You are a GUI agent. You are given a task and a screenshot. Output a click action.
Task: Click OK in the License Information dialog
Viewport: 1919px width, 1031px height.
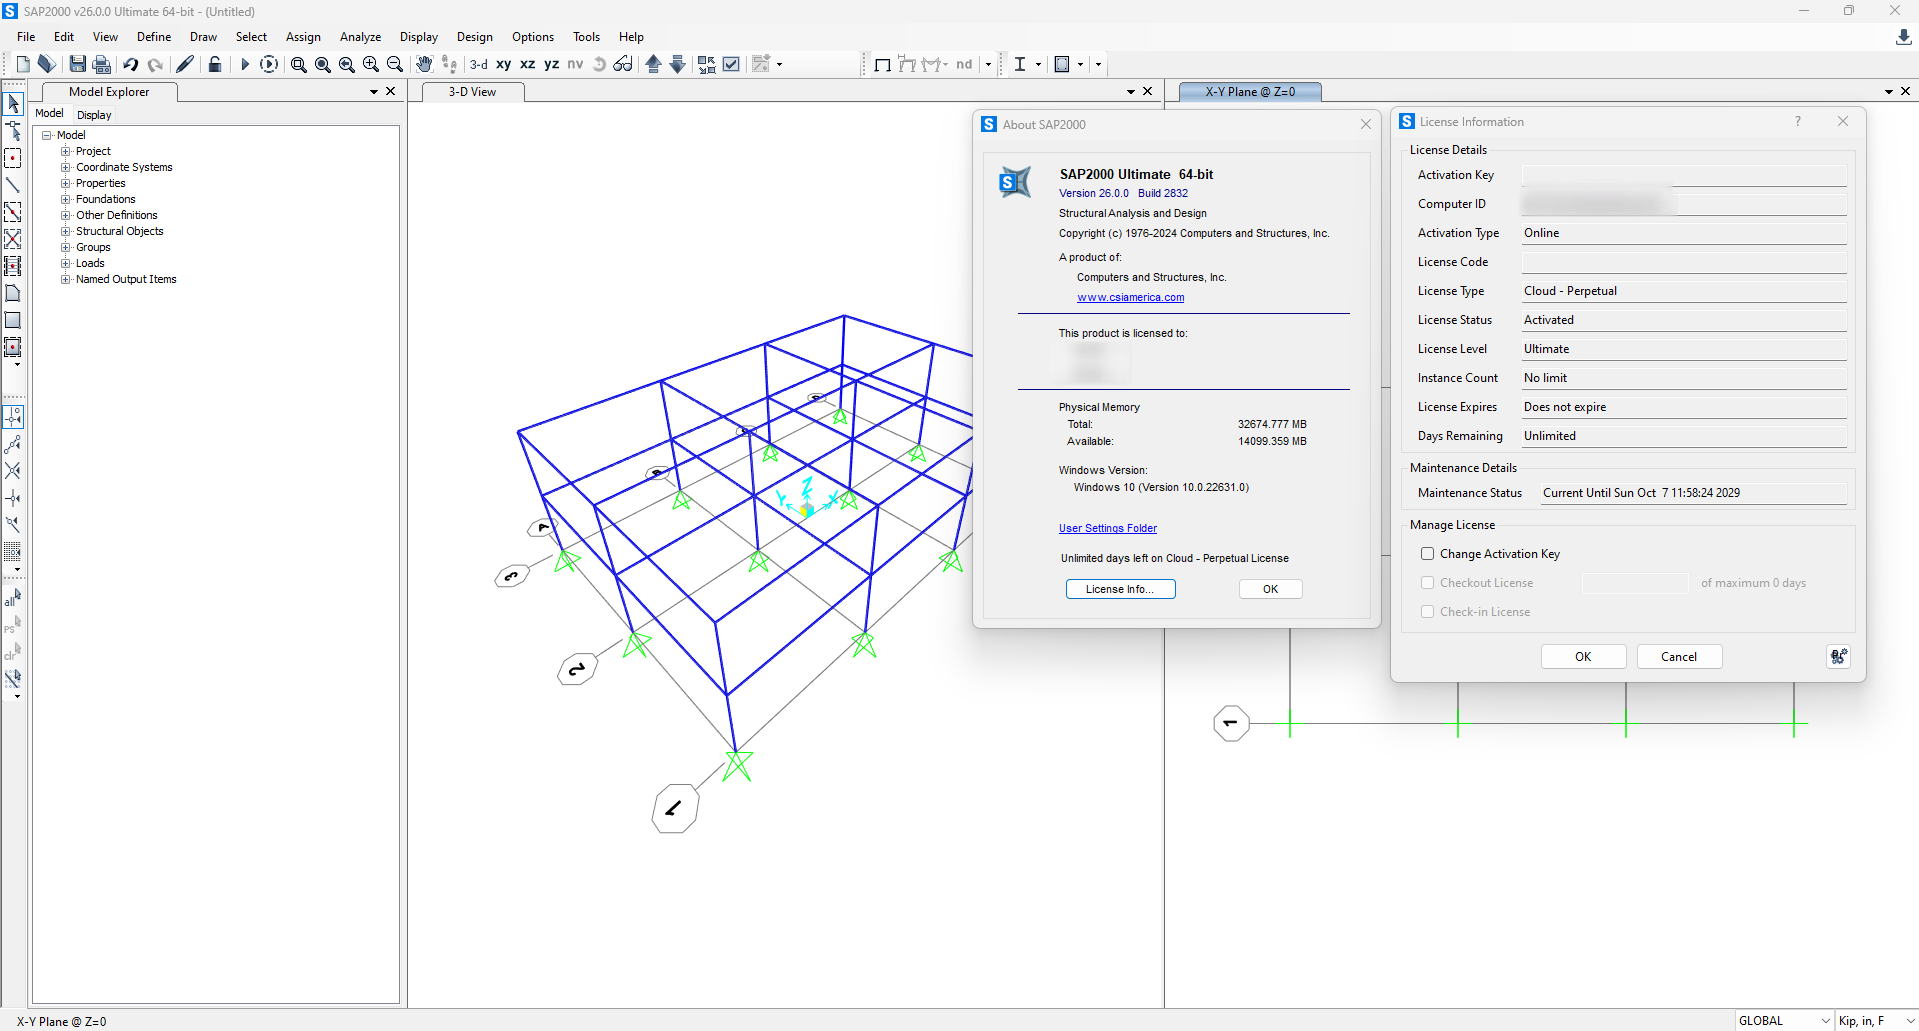tap(1583, 657)
